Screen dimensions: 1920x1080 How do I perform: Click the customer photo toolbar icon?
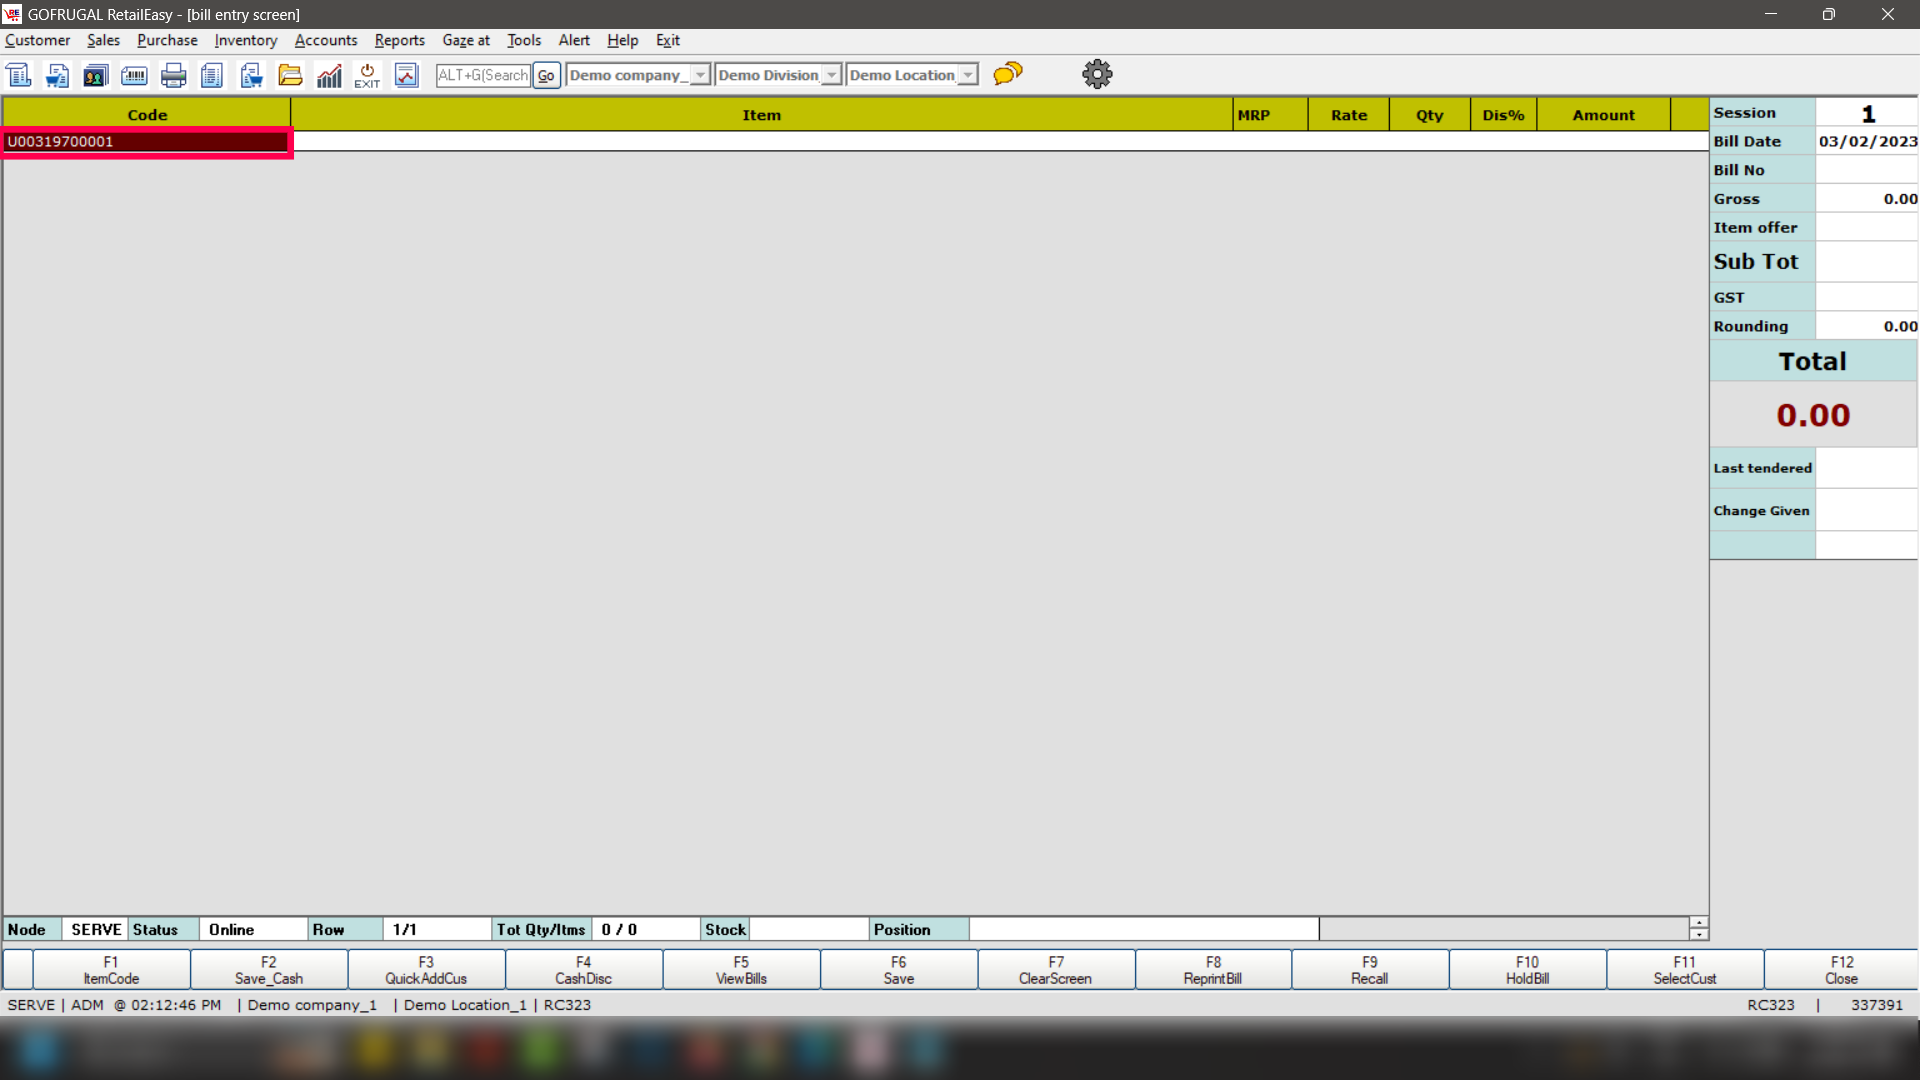coord(95,75)
